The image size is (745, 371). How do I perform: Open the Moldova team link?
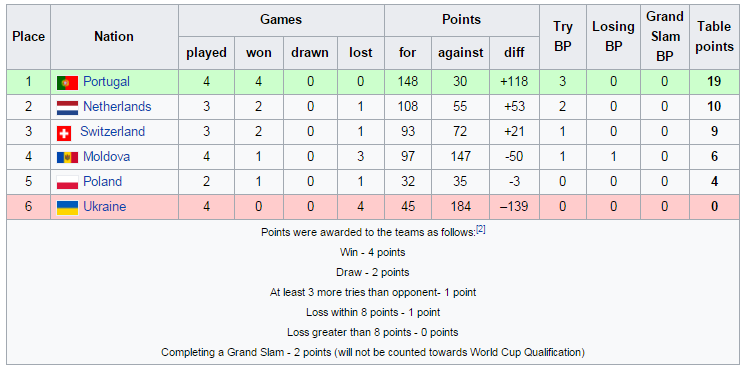[106, 156]
